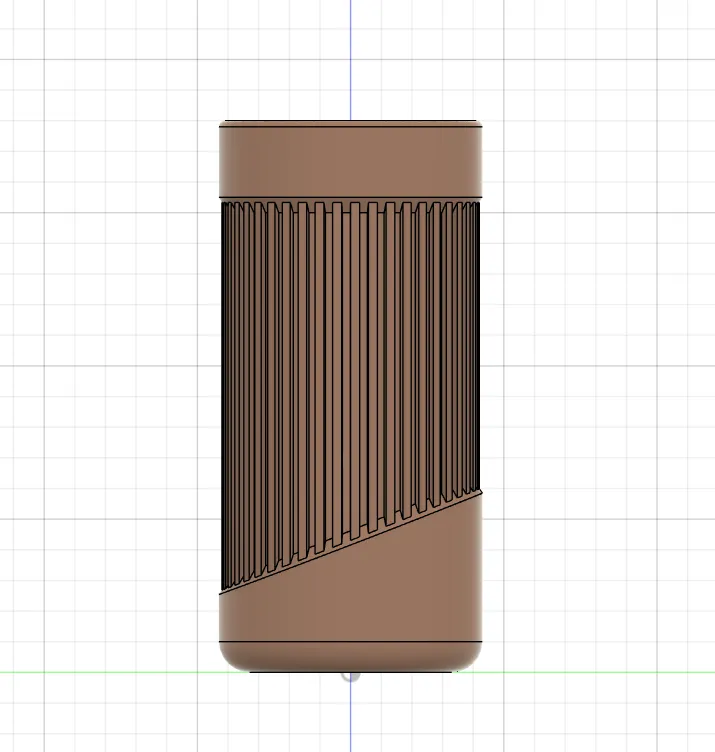Click the rounded bottom-right corner of the model

476,662
